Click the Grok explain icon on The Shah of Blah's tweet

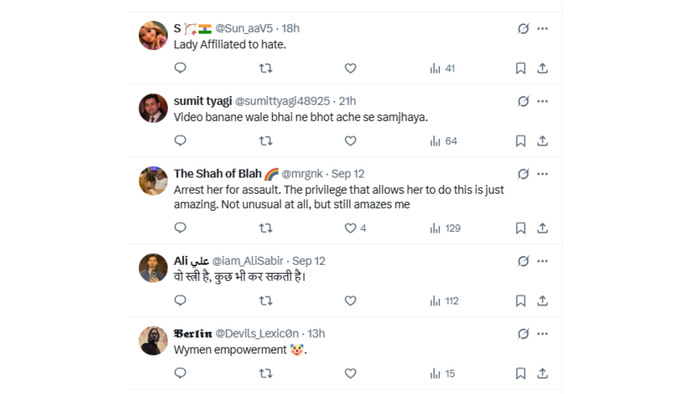(523, 174)
